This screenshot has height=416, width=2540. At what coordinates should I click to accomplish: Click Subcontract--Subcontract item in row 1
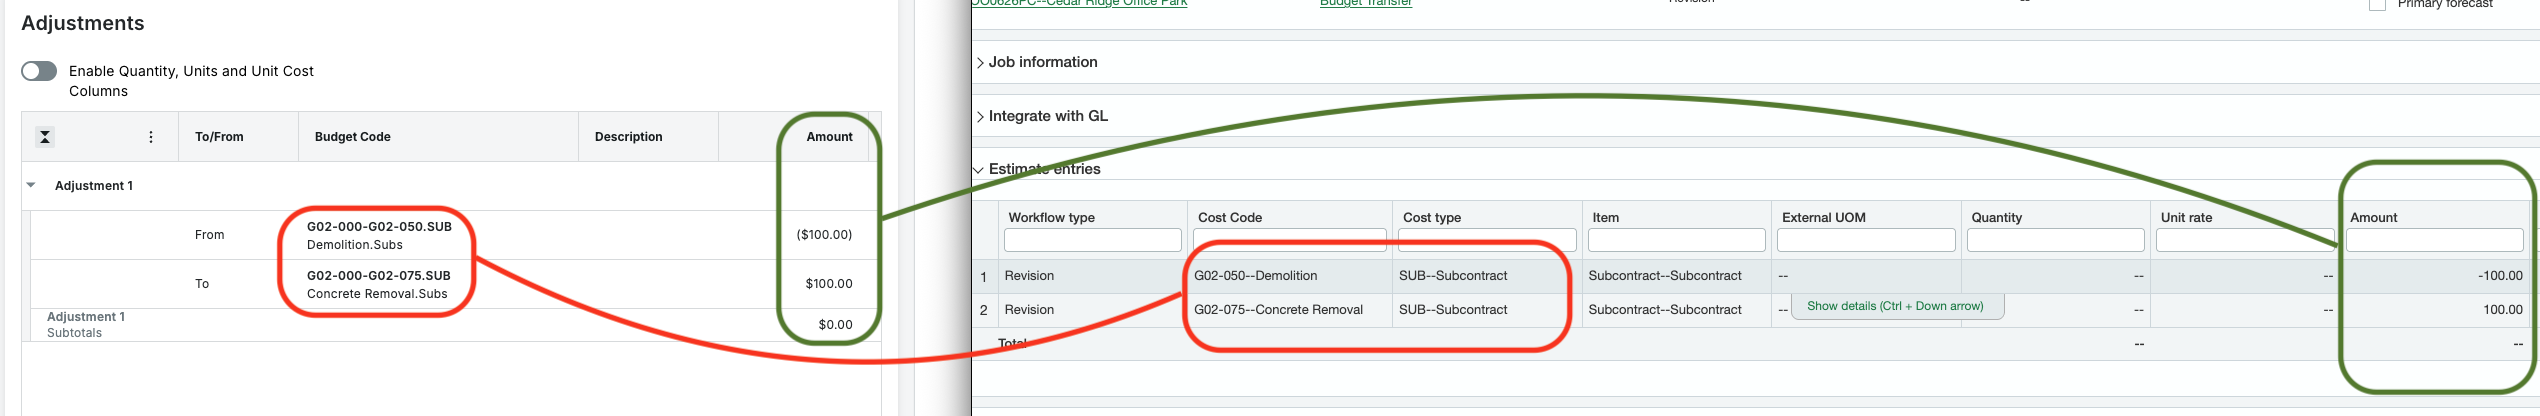pos(1665,276)
